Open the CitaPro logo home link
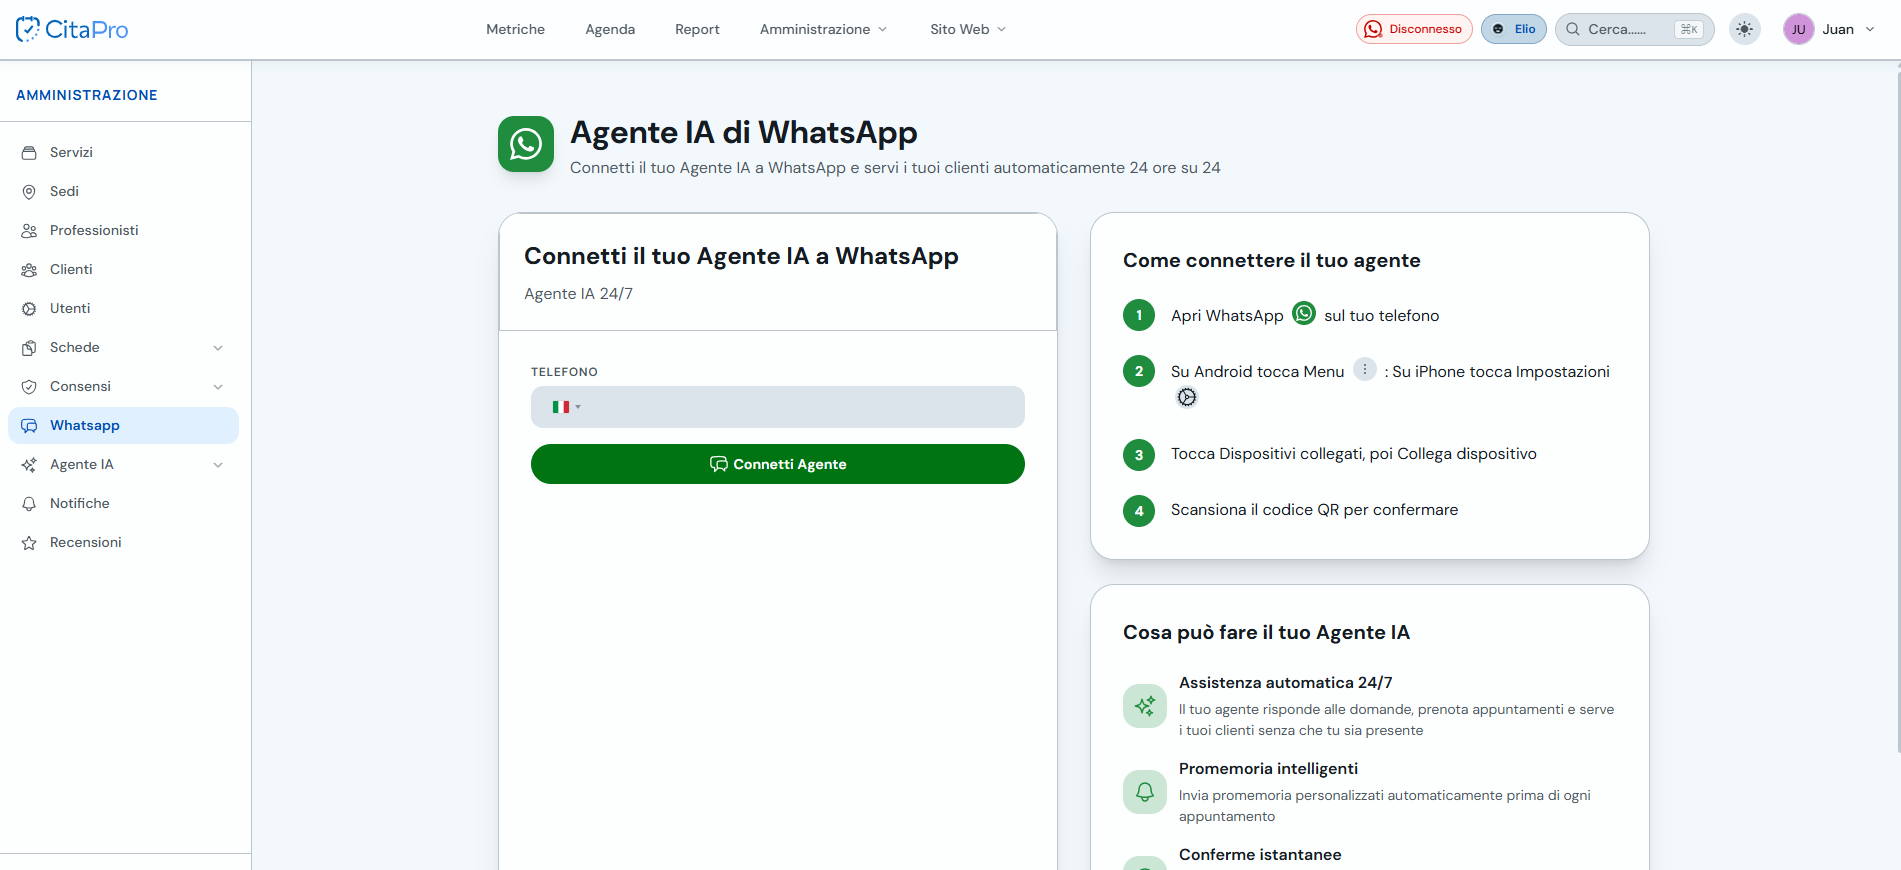 pyautogui.click(x=72, y=29)
